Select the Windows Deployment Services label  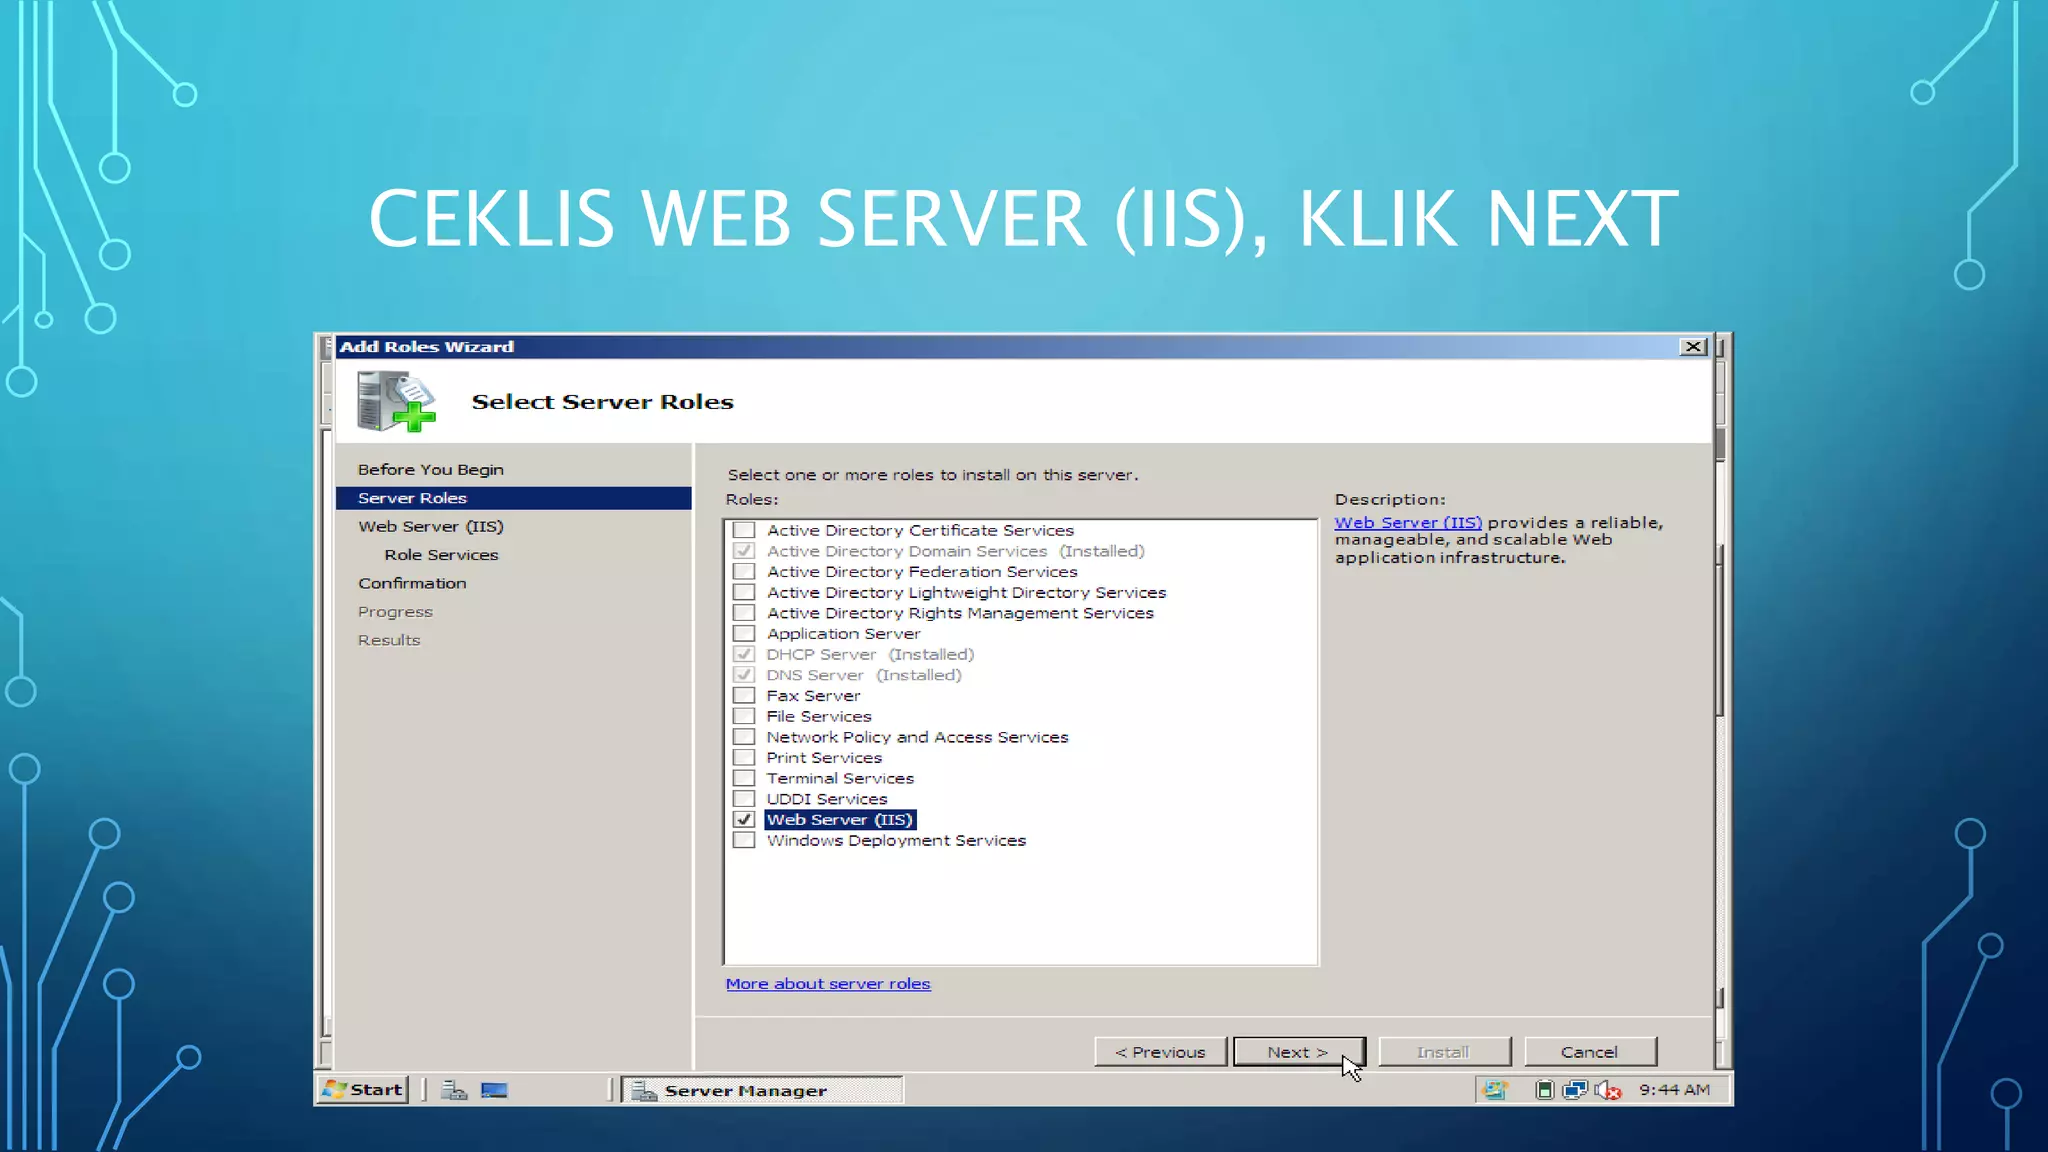(x=896, y=841)
